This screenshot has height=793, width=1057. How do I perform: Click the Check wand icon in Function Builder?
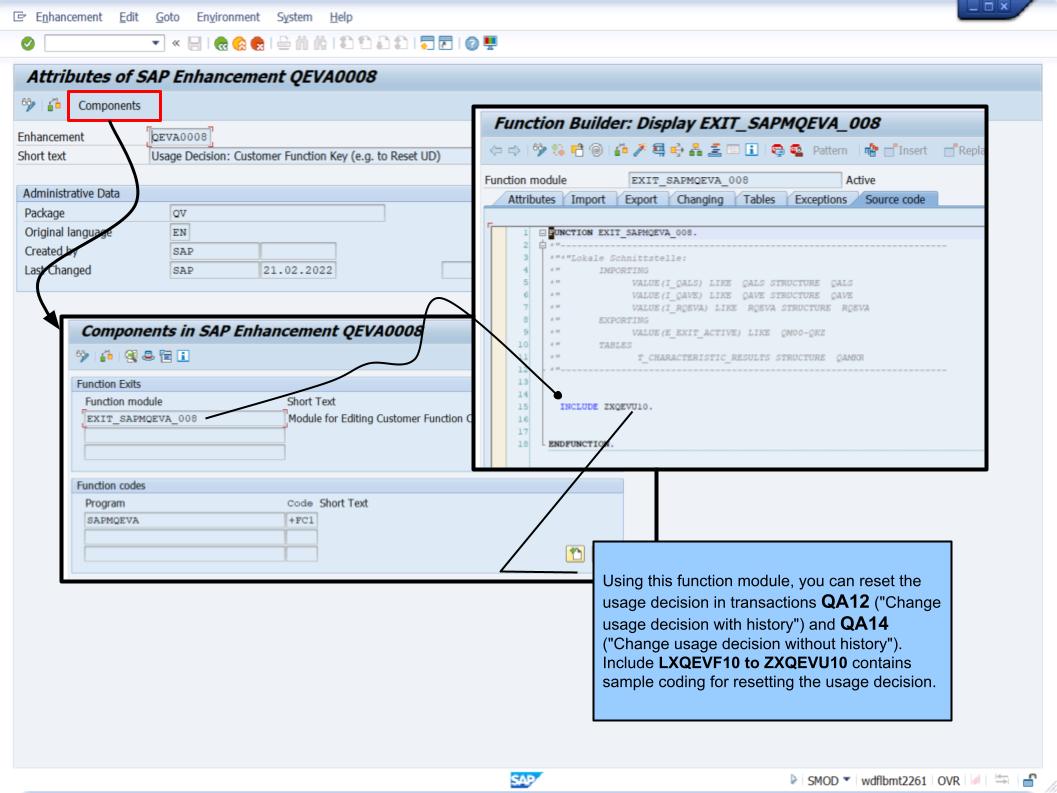tap(640, 150)
